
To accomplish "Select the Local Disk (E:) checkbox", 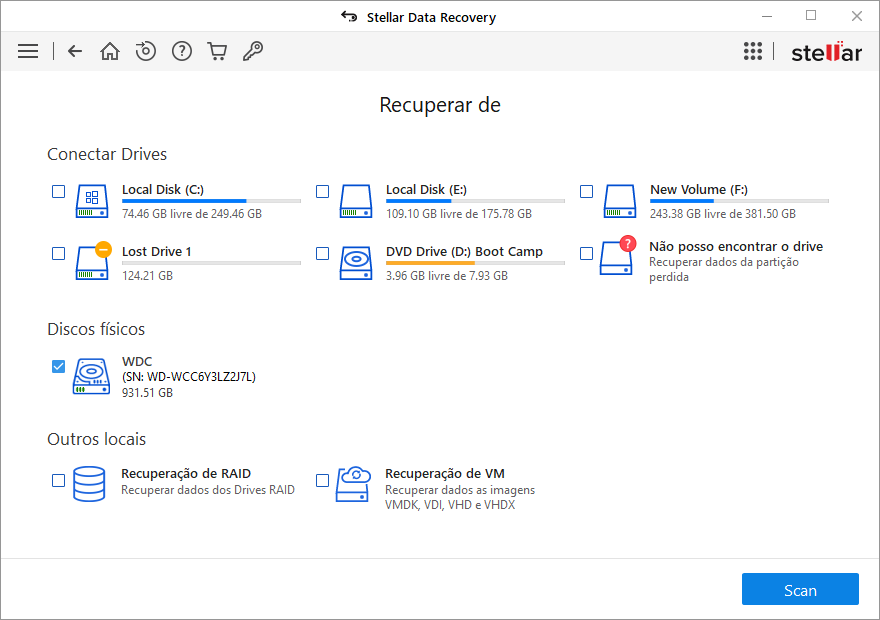I will pyautogui.click(x=323, y=191).
